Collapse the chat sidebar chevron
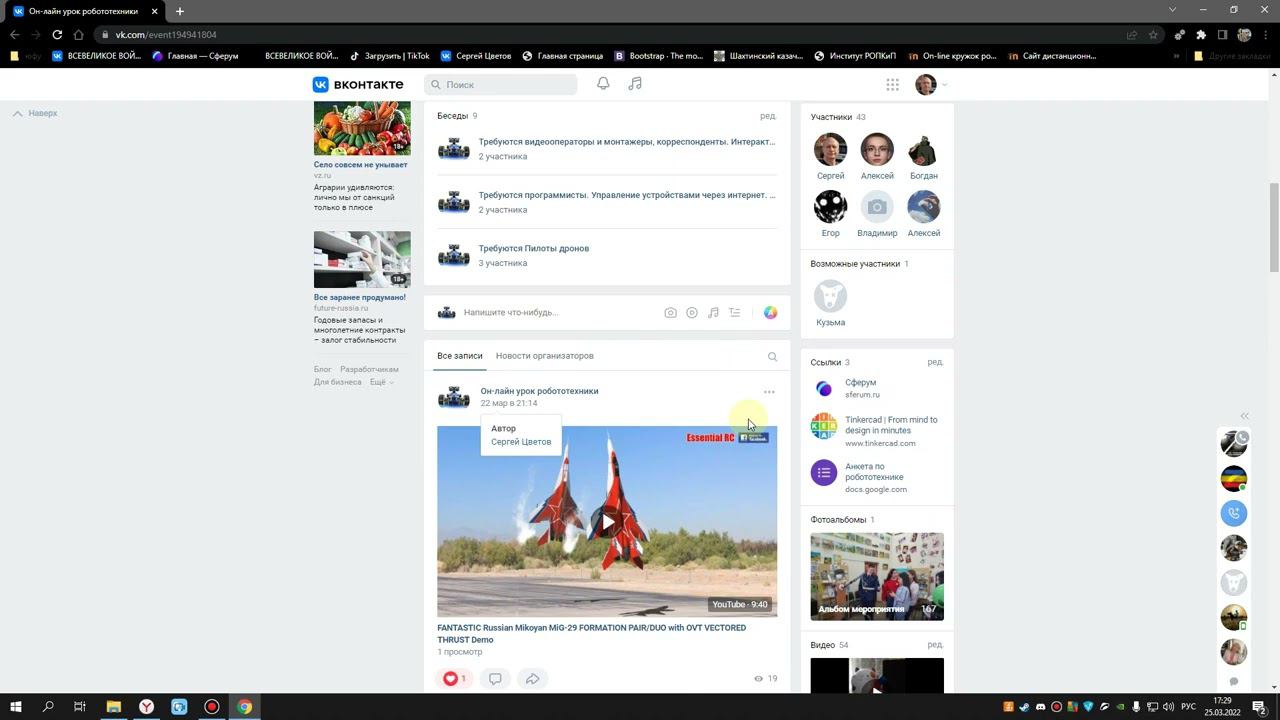1280x720 pixels. click(1245, 416)
